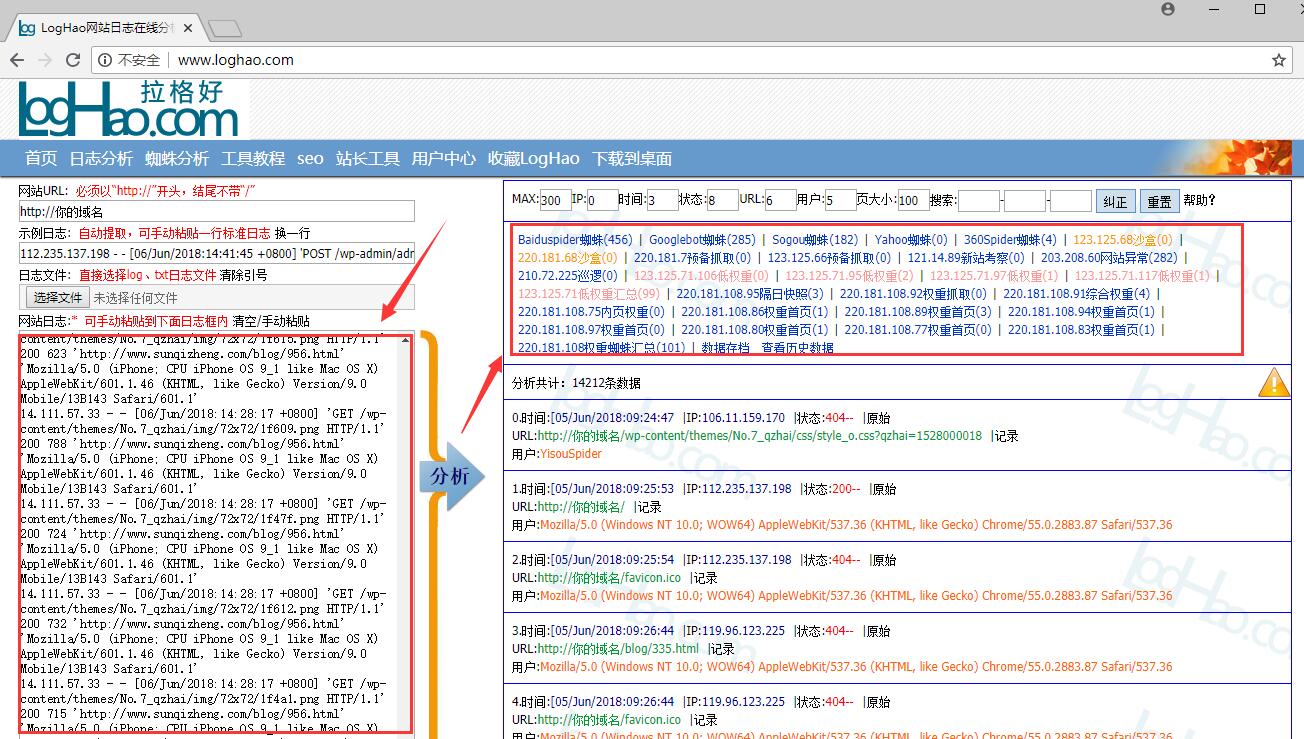Open 123.125.71低权重汇总(99) link
Viewport: 1304px width, 739px height.
click(589, 294)
